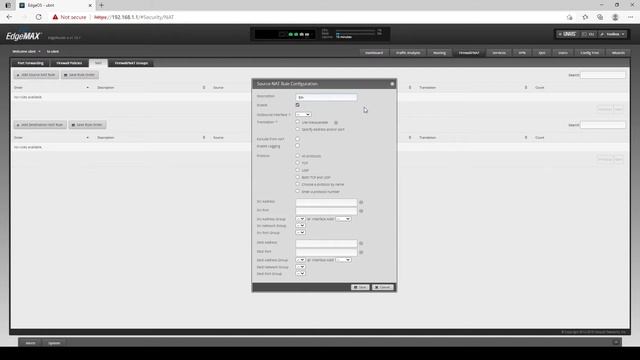640x360 pixels.
Task: Click help icon next to Dest Address
Action: pyautogui.click(x=361, y=243)
